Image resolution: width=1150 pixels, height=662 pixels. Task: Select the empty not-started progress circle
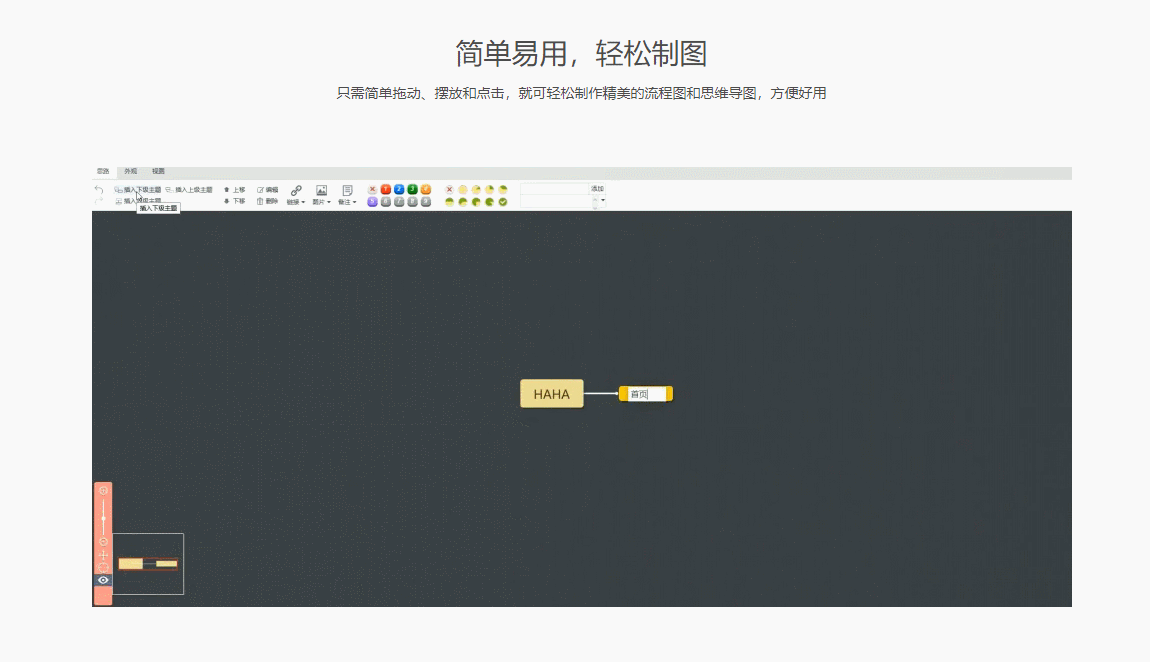pyautogui.click(x=463, y=190)
